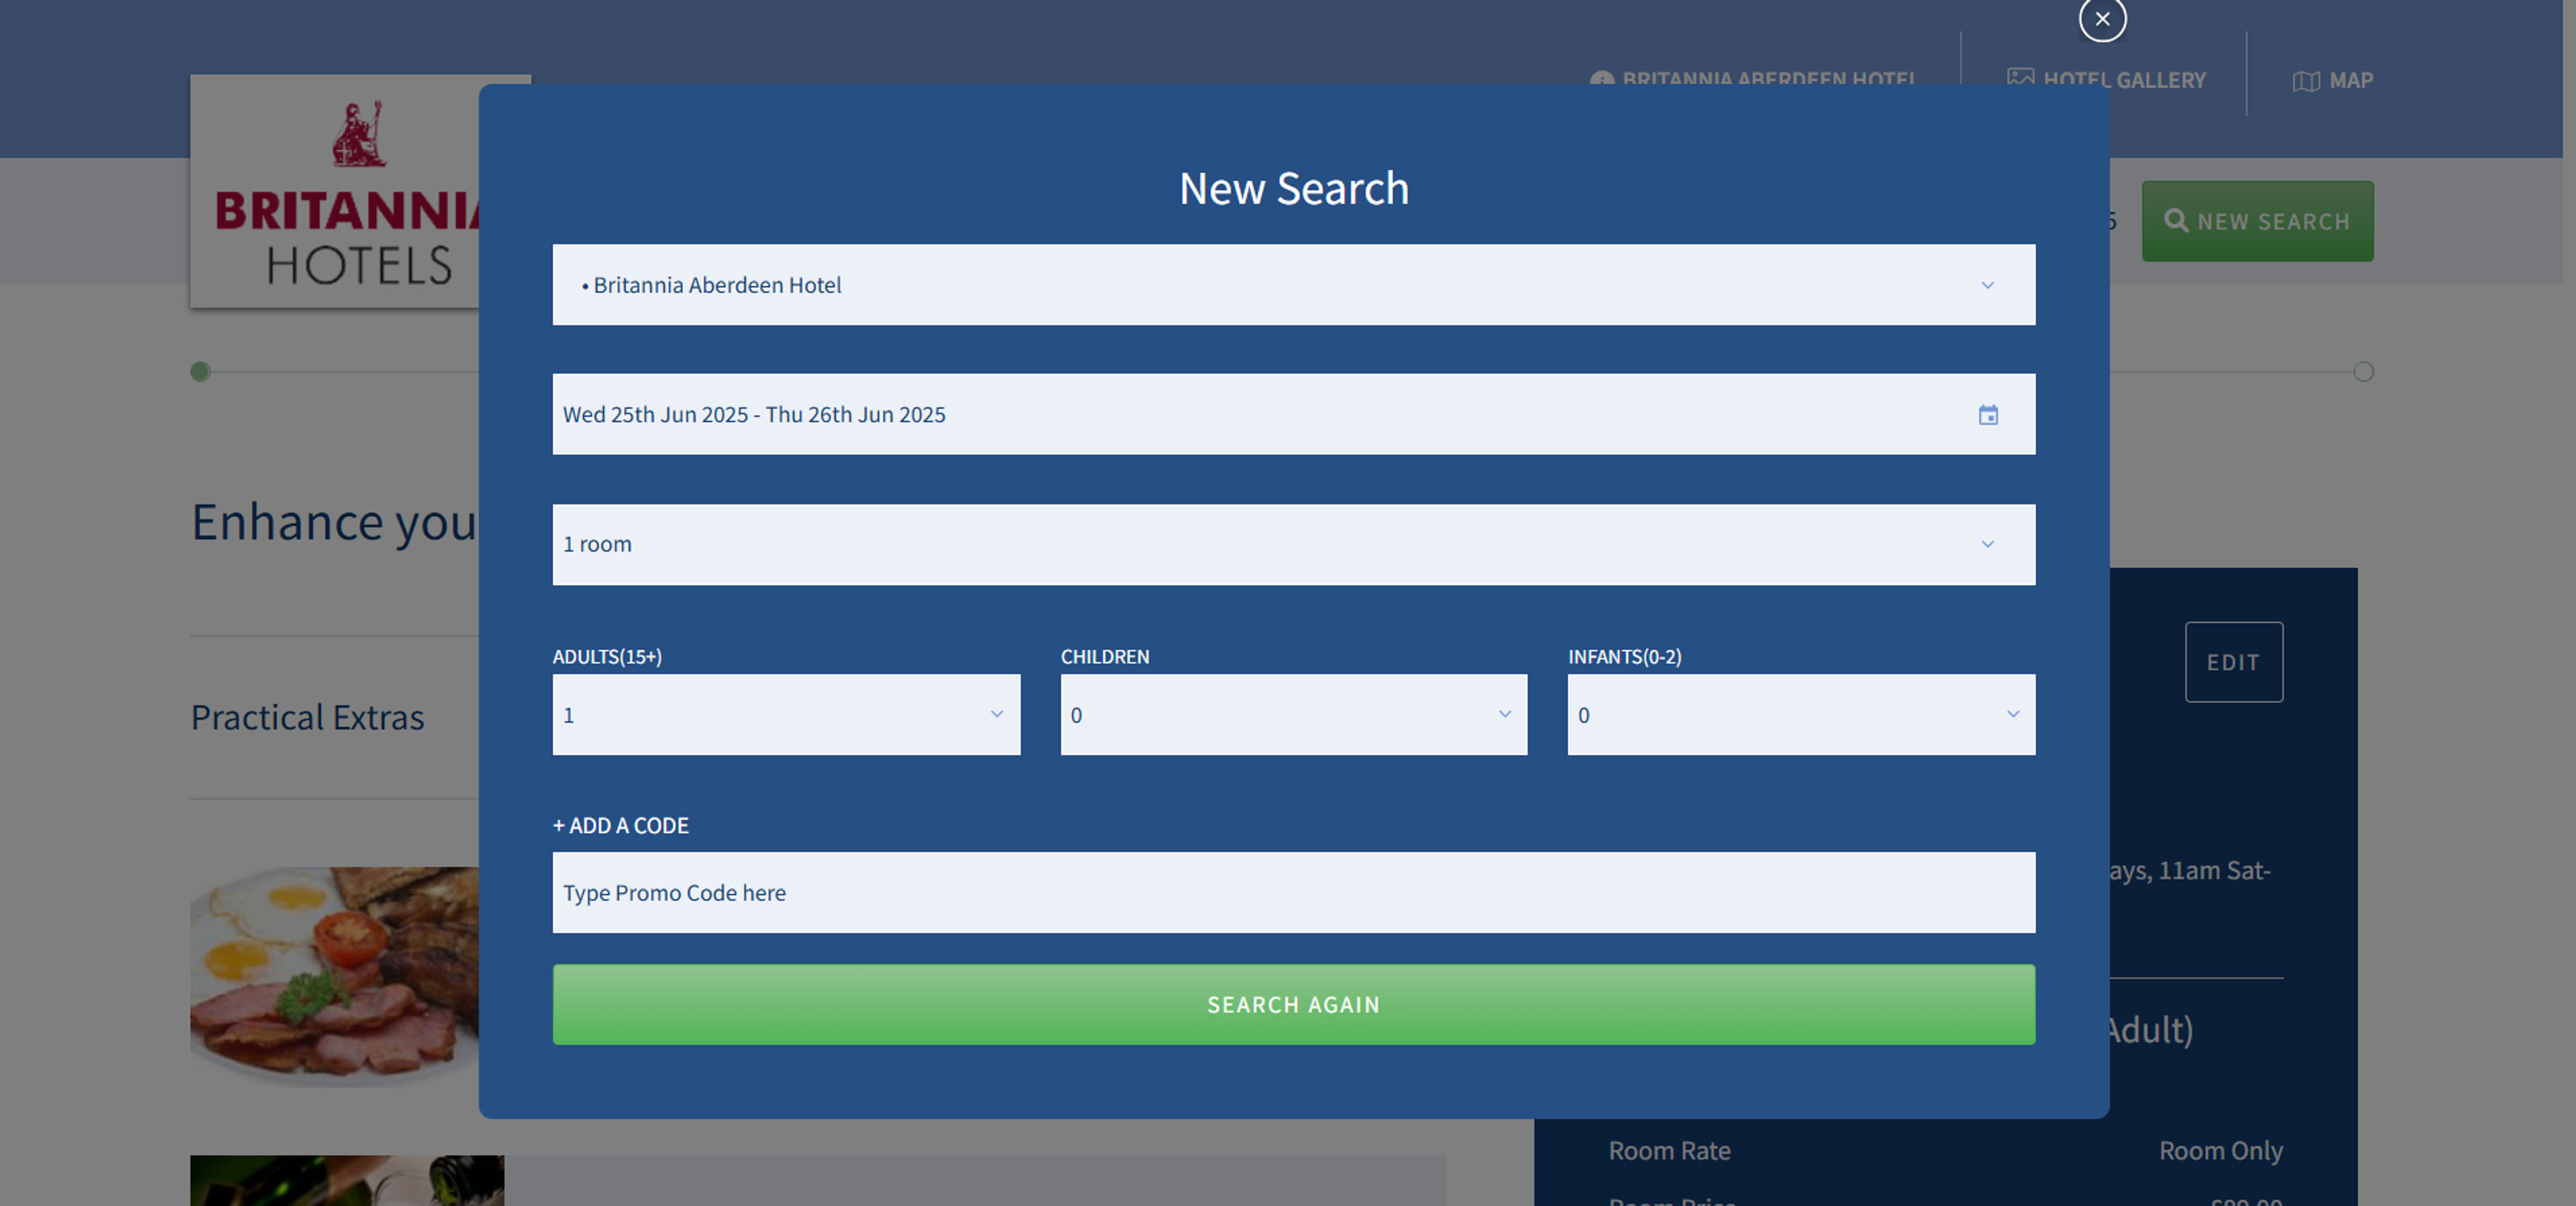Click the magnifier icon on New Search
The image size is (2576, 1206).
[2176, 221]
